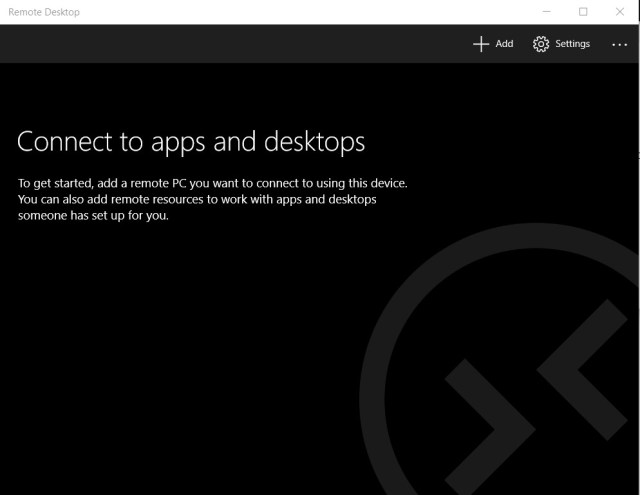This screenshot has height=495, width=640.
Task: Click the word 'desktops' in the heading
Action: (x=314, y=142)
